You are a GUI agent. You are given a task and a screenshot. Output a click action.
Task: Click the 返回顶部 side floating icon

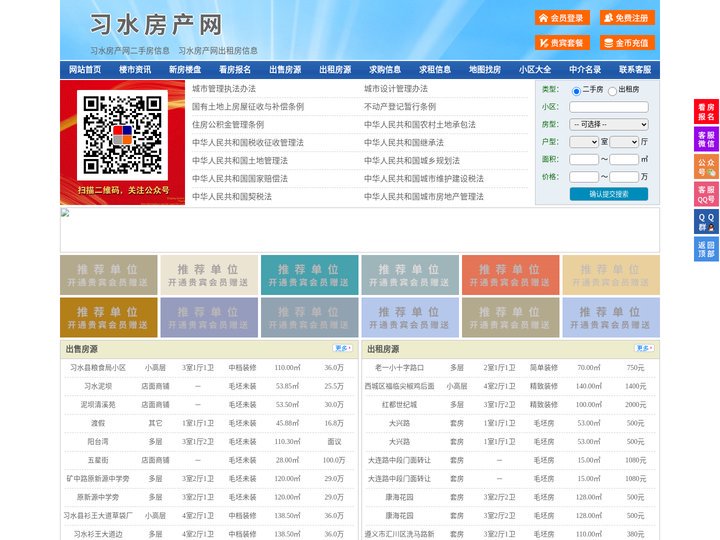pos(706,249)
